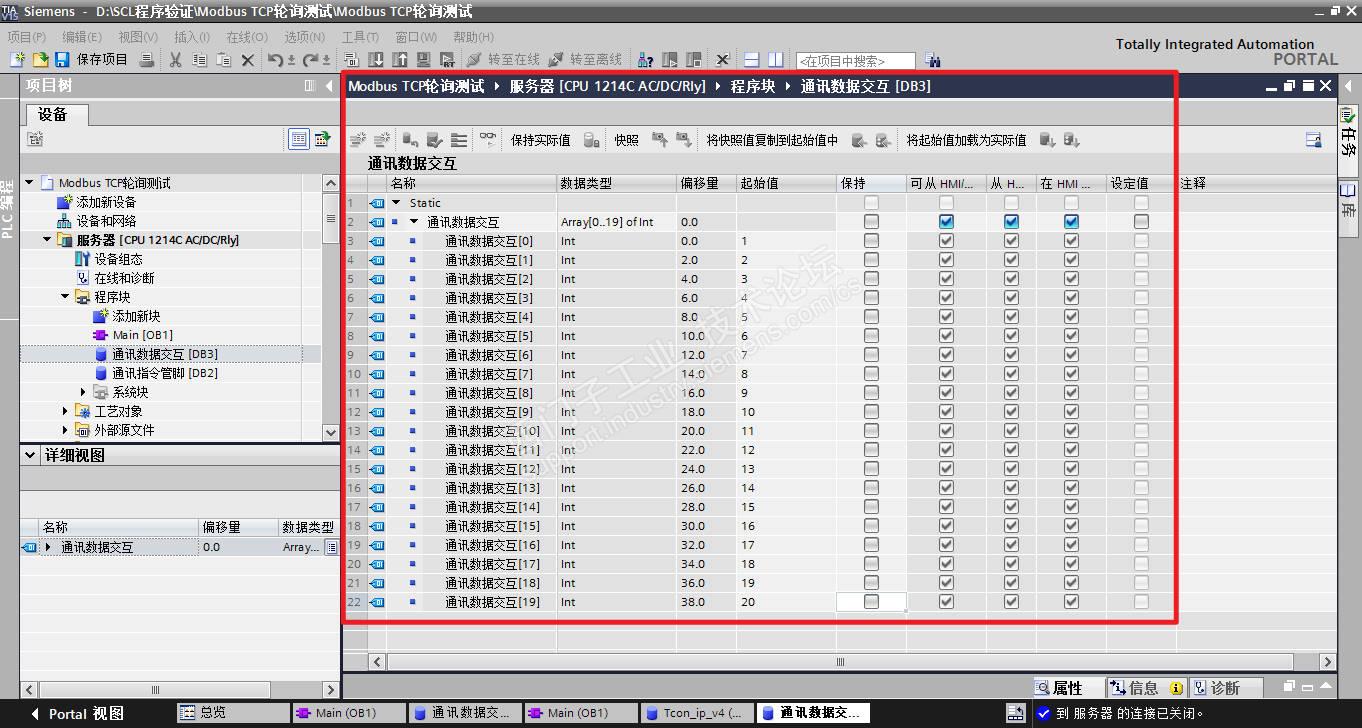1362x728 pixels.
Task: Toggle 从H... checkbox for 通讯数据交互 array row
Action: point(1011,222)
